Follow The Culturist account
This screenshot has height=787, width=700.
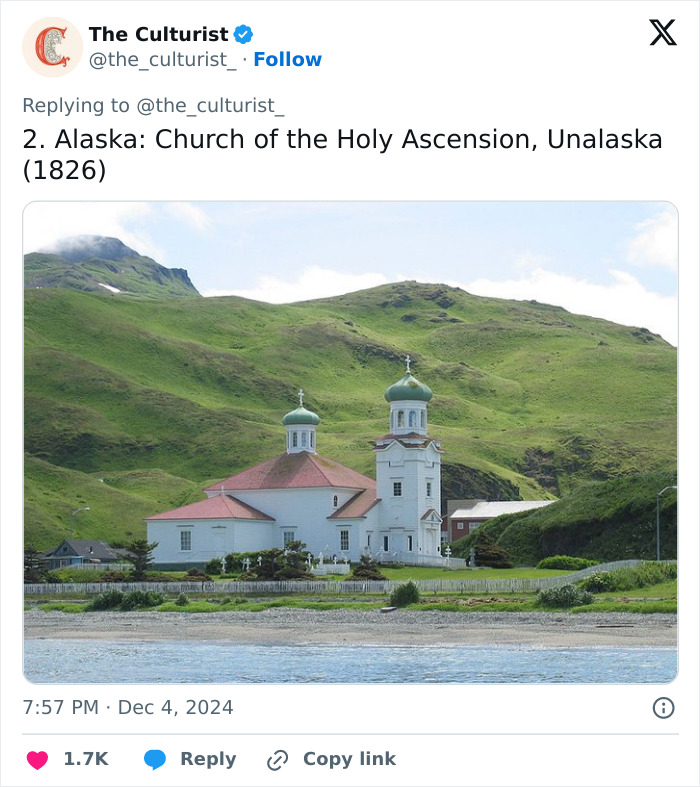(288, 60)
